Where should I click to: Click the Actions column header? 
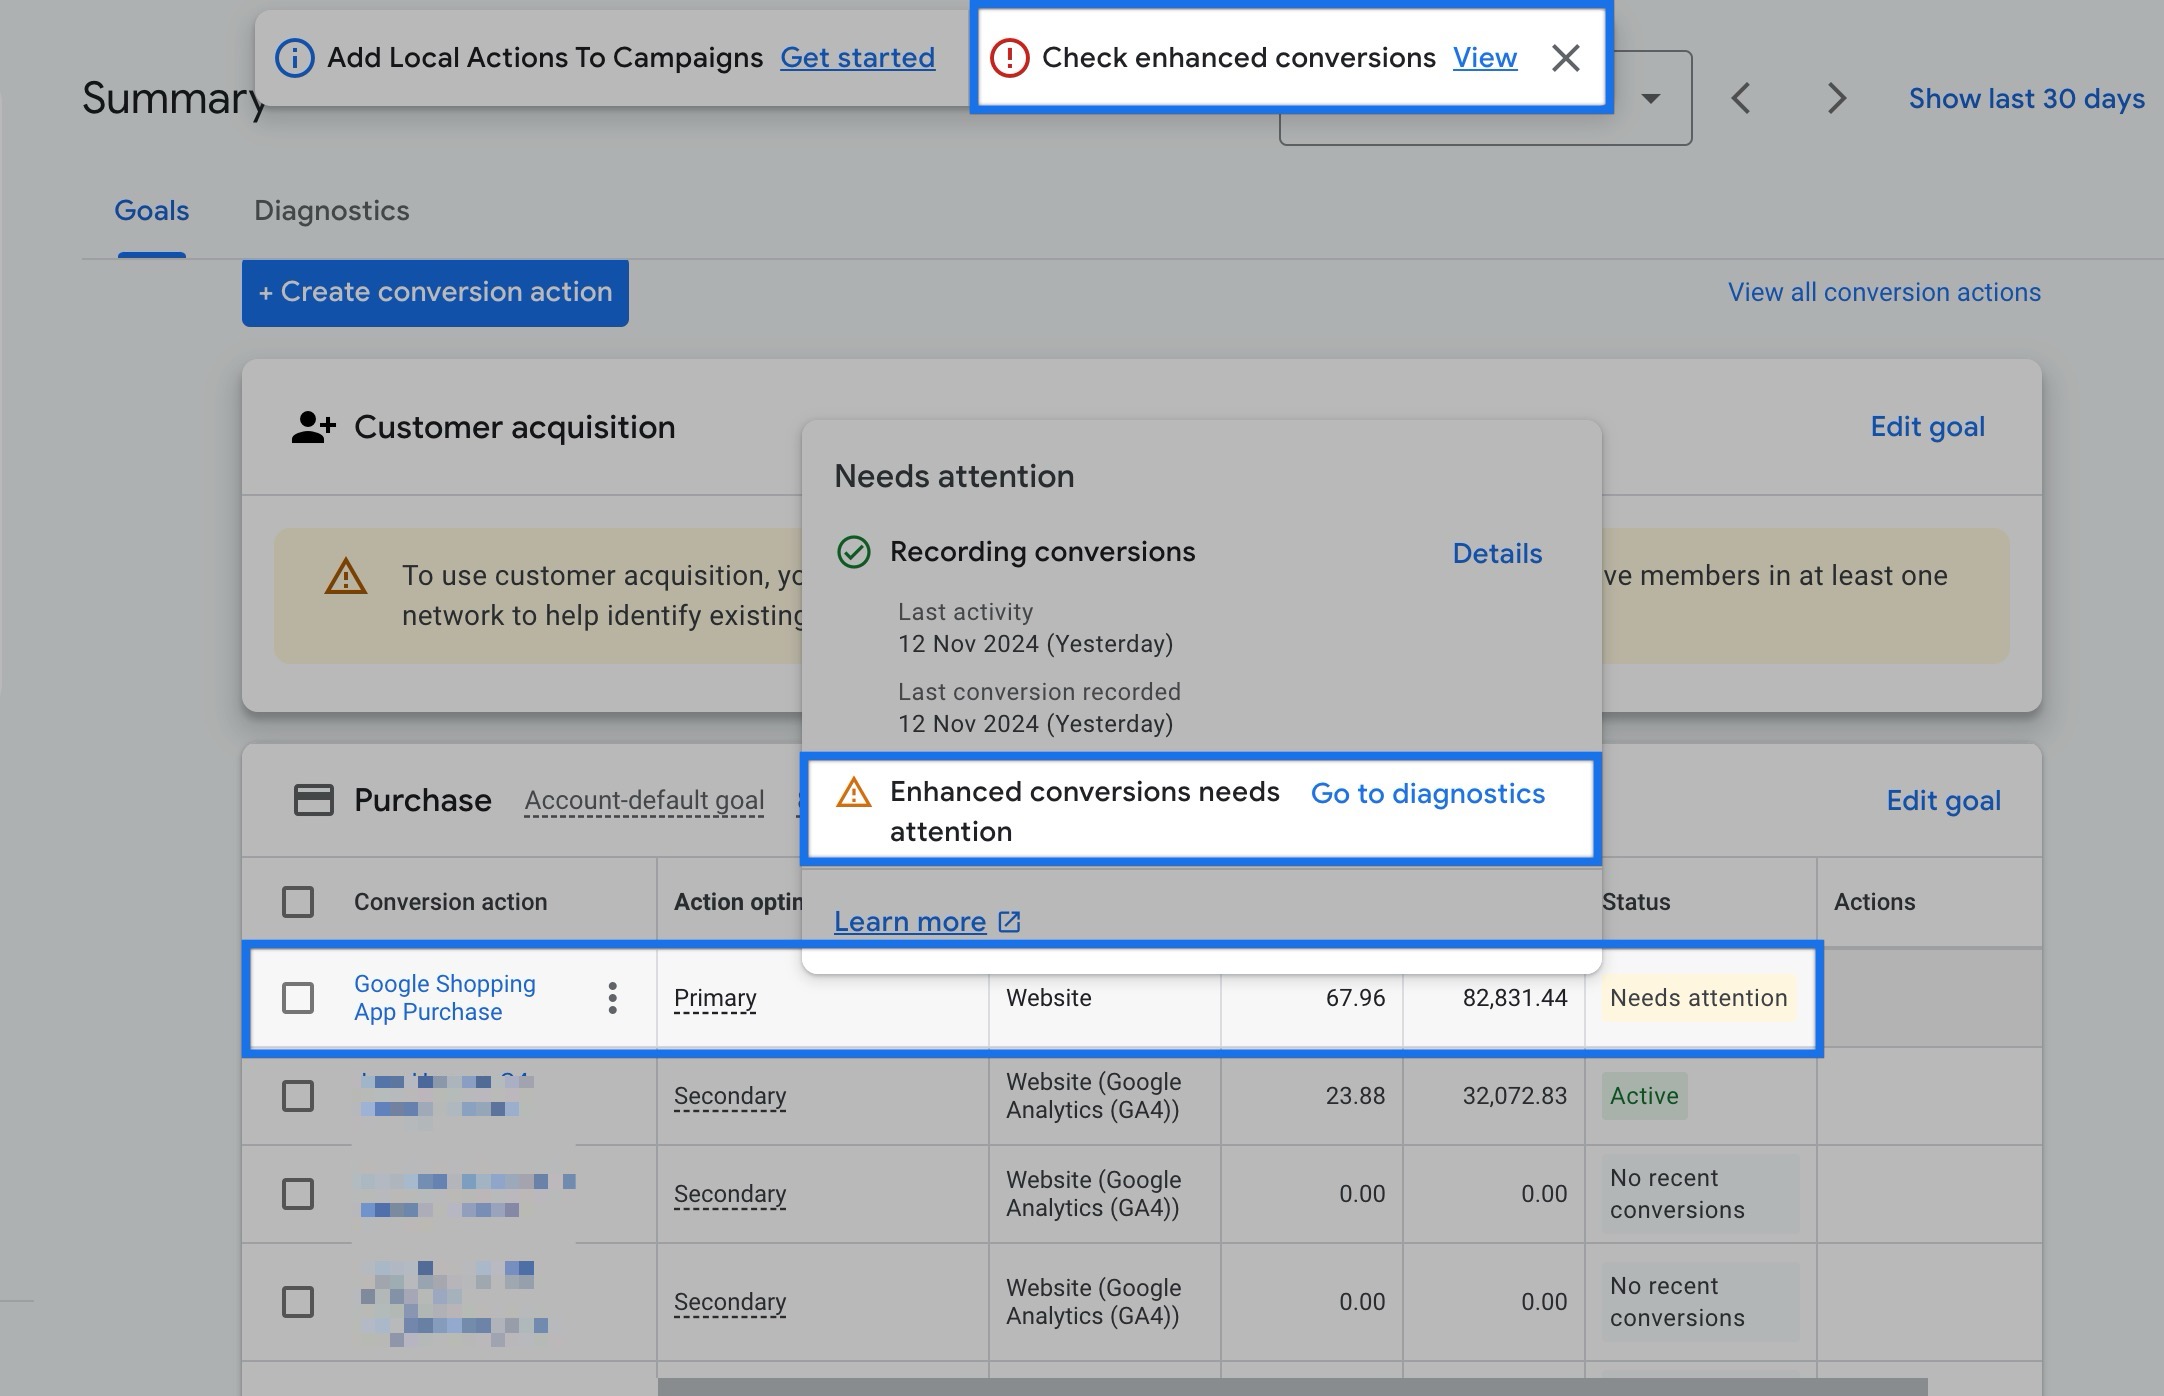(x=1874, y=902)
